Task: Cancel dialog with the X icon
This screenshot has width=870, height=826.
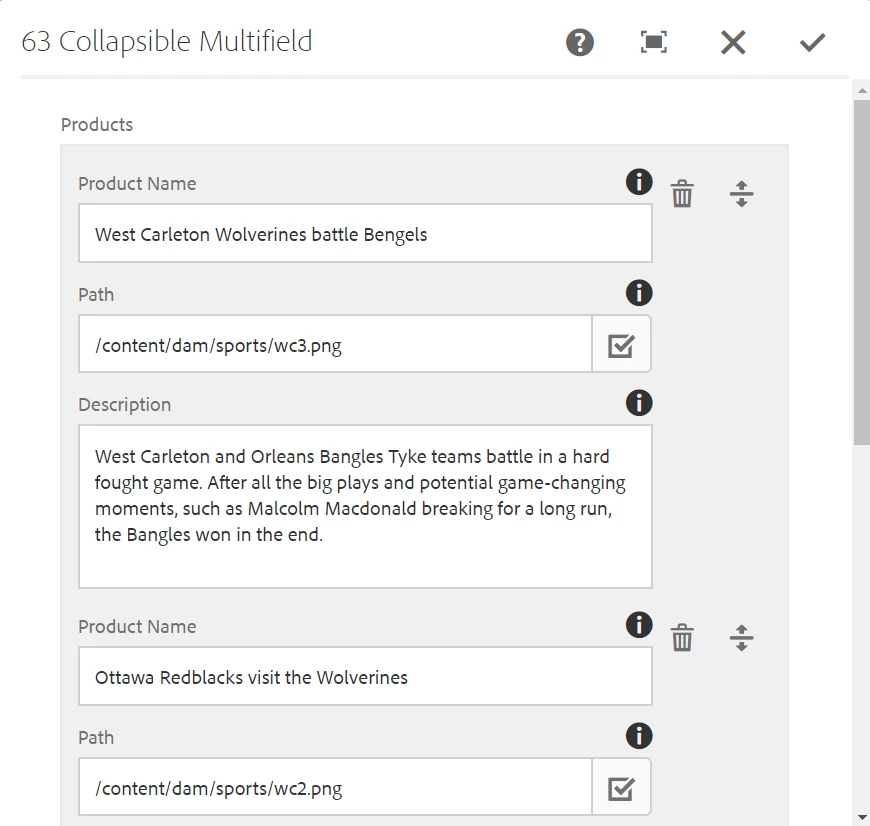Action: click(x=733, y=42)
